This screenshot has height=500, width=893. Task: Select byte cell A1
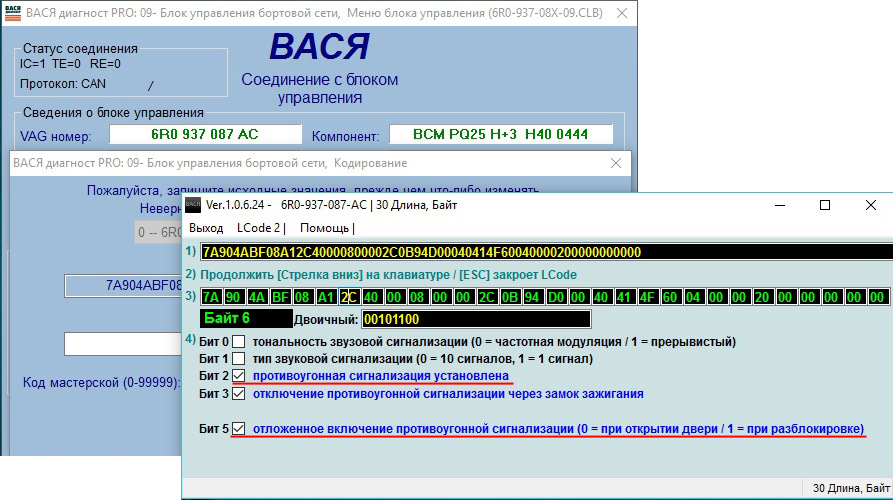[326, 297]
